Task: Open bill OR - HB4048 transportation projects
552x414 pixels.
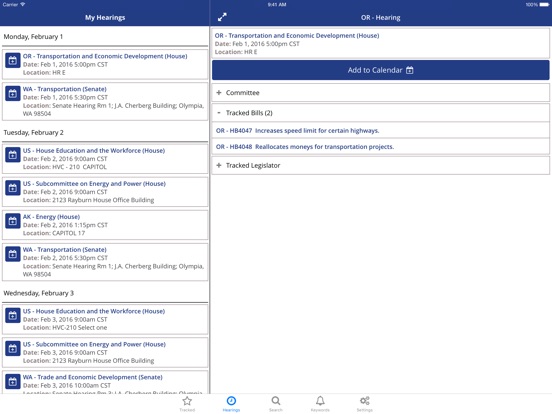Action: (381, 146)
